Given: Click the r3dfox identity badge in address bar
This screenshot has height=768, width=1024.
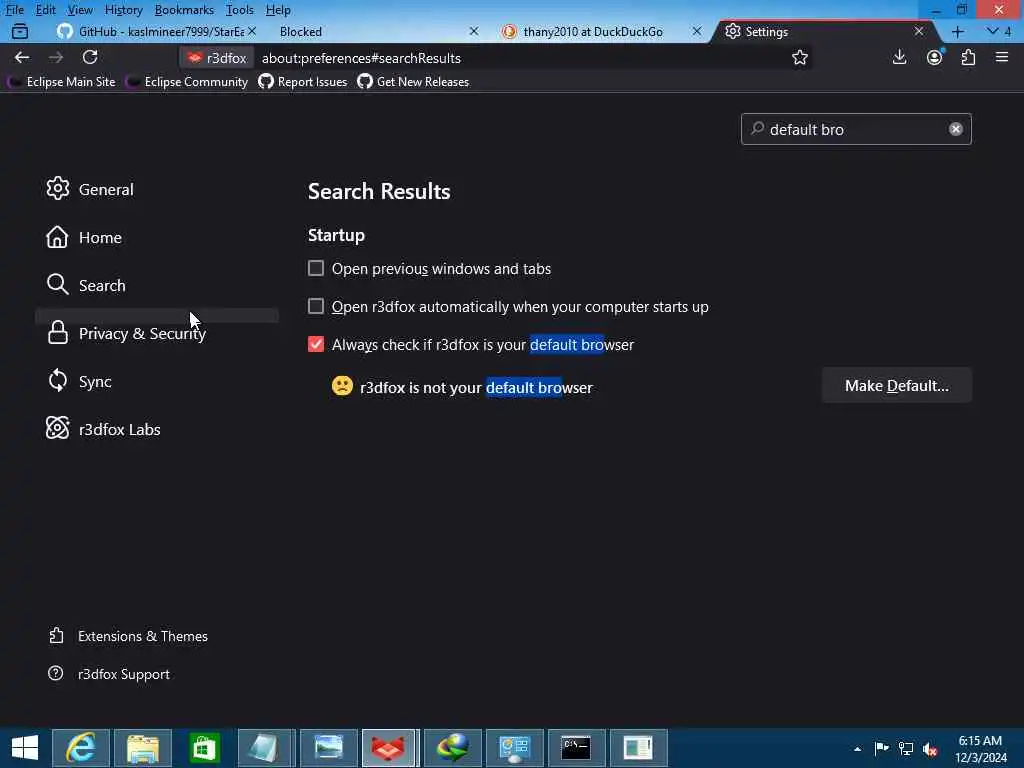Looking at the screenshot, I should coord(217,58).
